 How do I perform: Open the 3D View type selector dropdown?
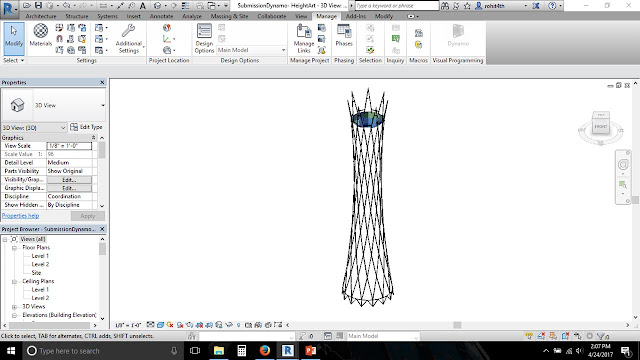(x=102, y=105)
